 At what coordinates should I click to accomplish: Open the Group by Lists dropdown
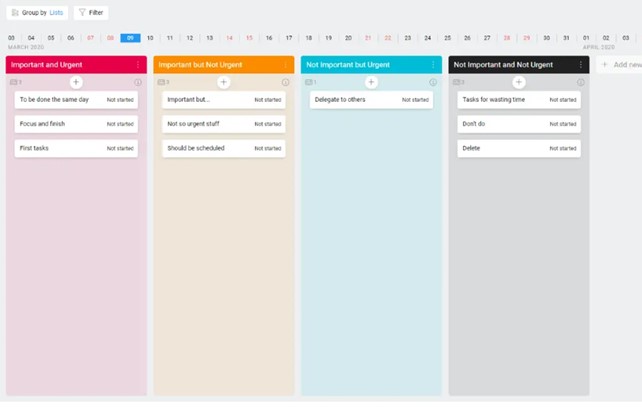(x=36, y=13)
